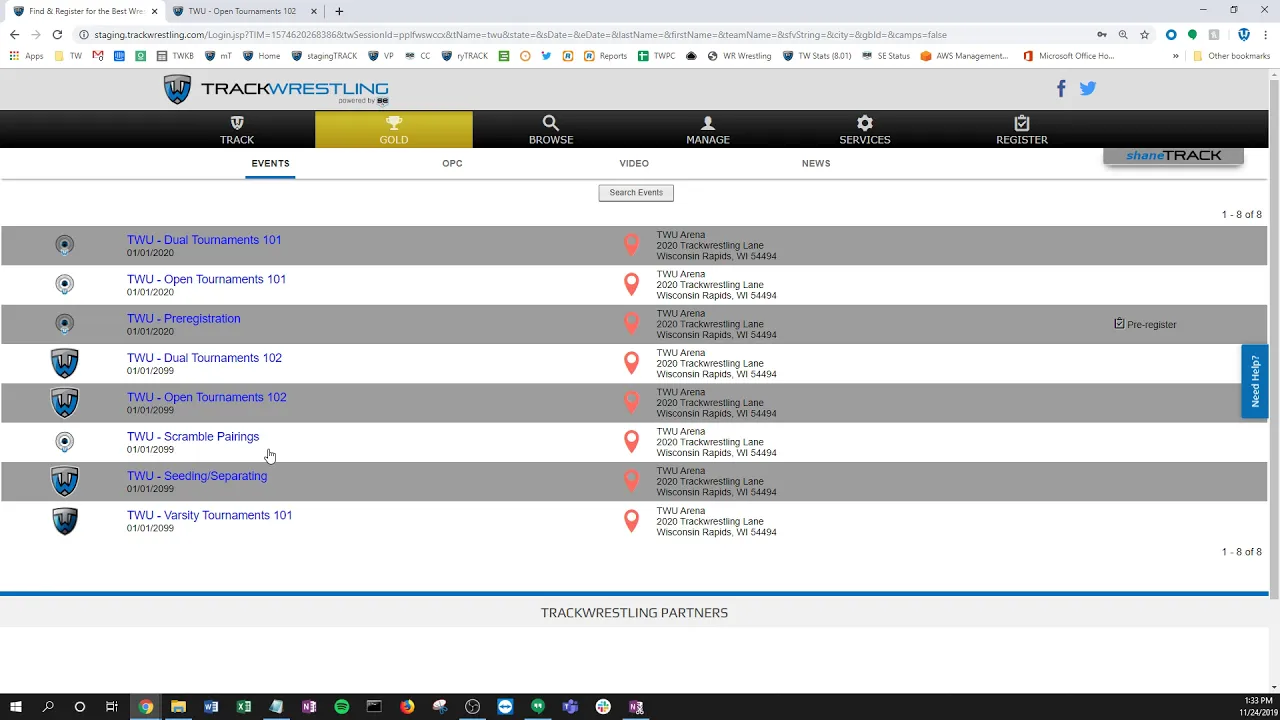Switch to the VIDEO tab
Screen dimensions: 1280x720
pos(634,163)
